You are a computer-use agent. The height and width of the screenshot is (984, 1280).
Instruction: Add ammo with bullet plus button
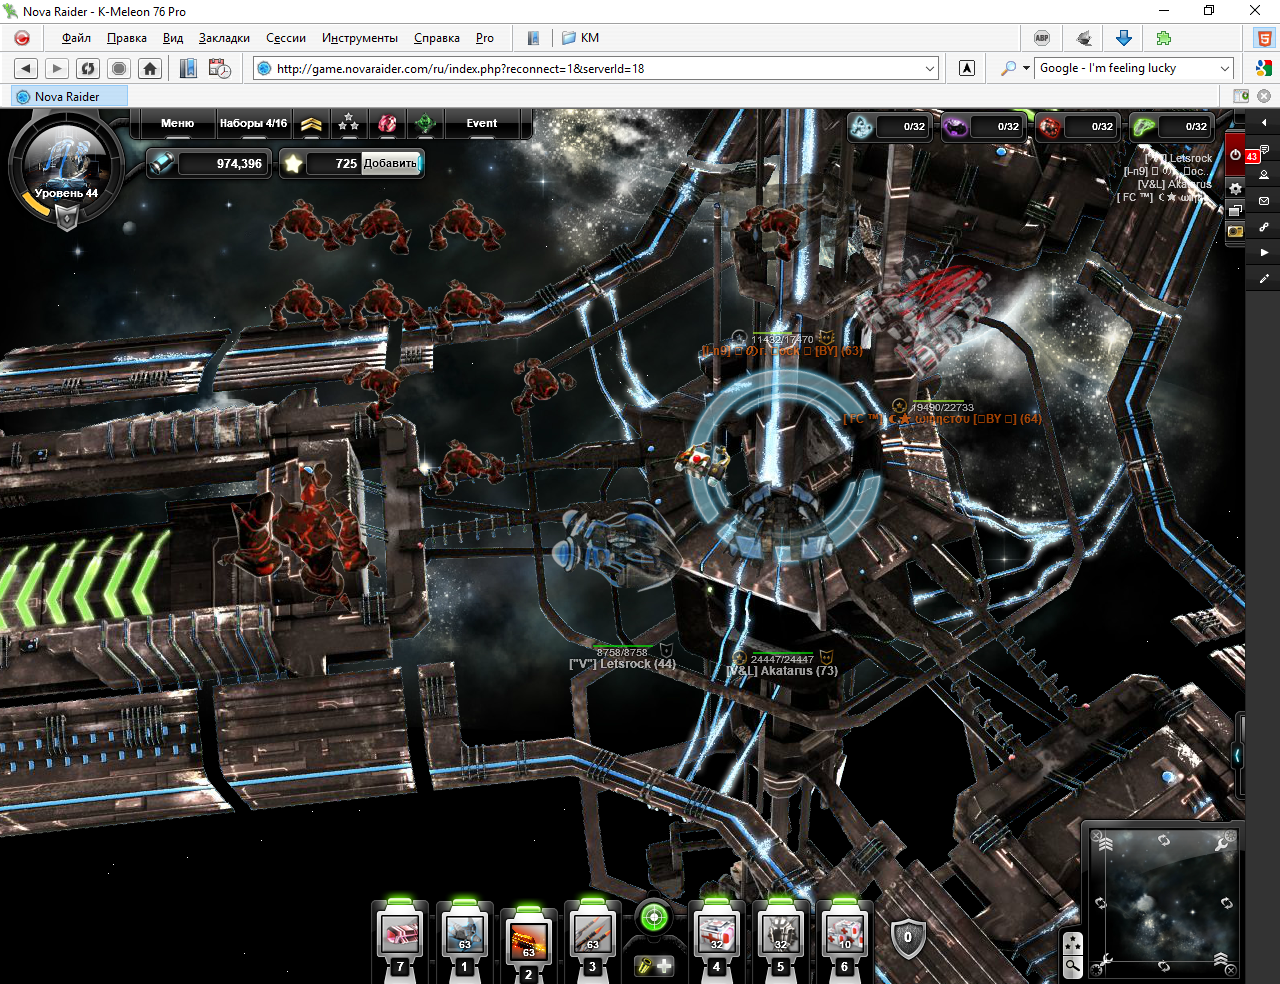coord(655,966)
